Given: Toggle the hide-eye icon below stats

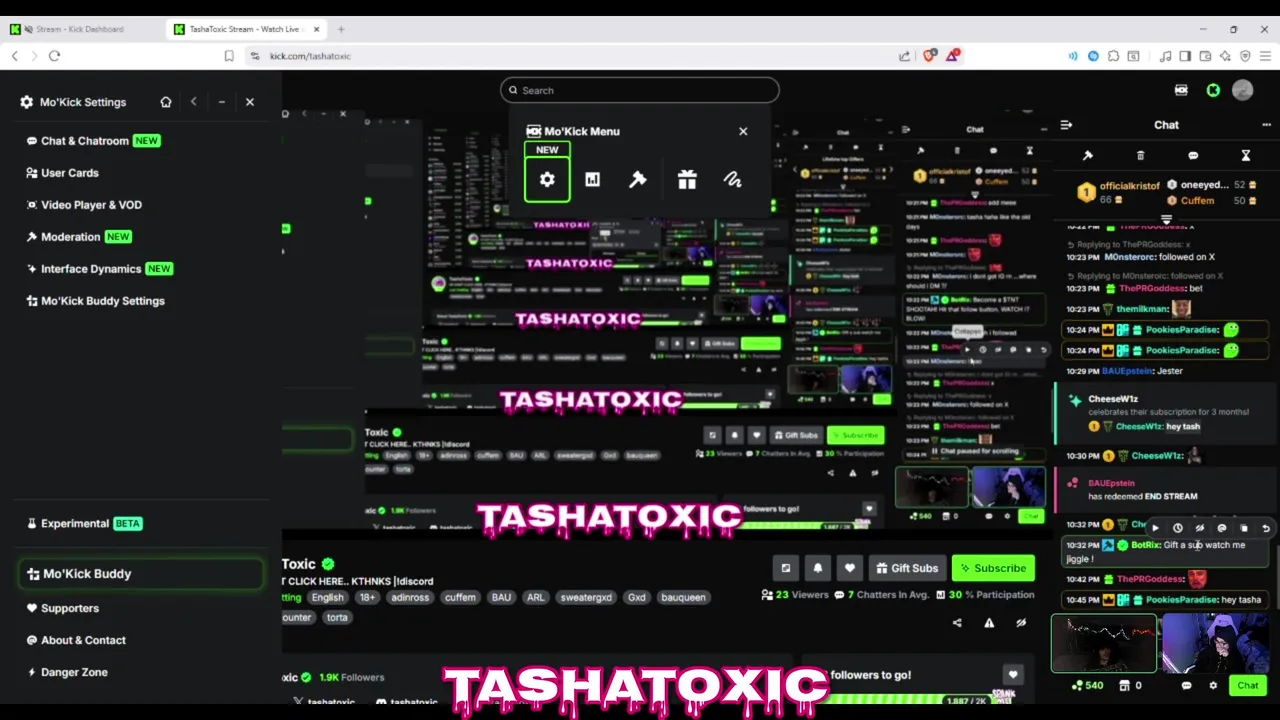Looking at the screenshot, I should pos(1021,623).
